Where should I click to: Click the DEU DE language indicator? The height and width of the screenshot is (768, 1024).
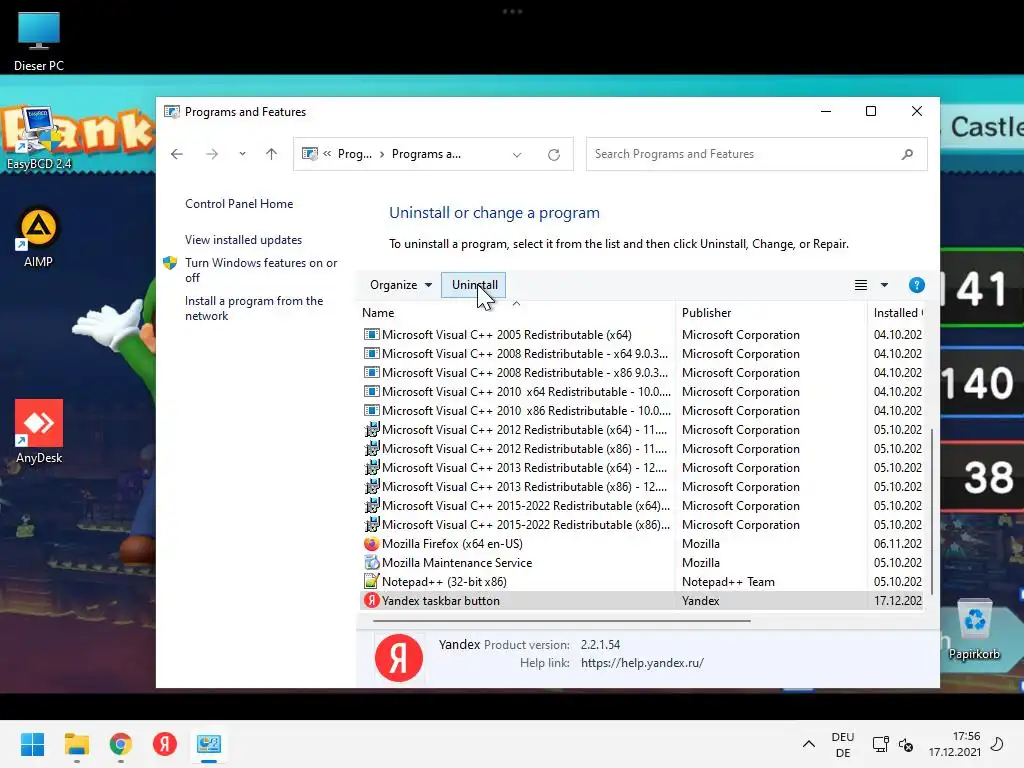pos(842,744)
